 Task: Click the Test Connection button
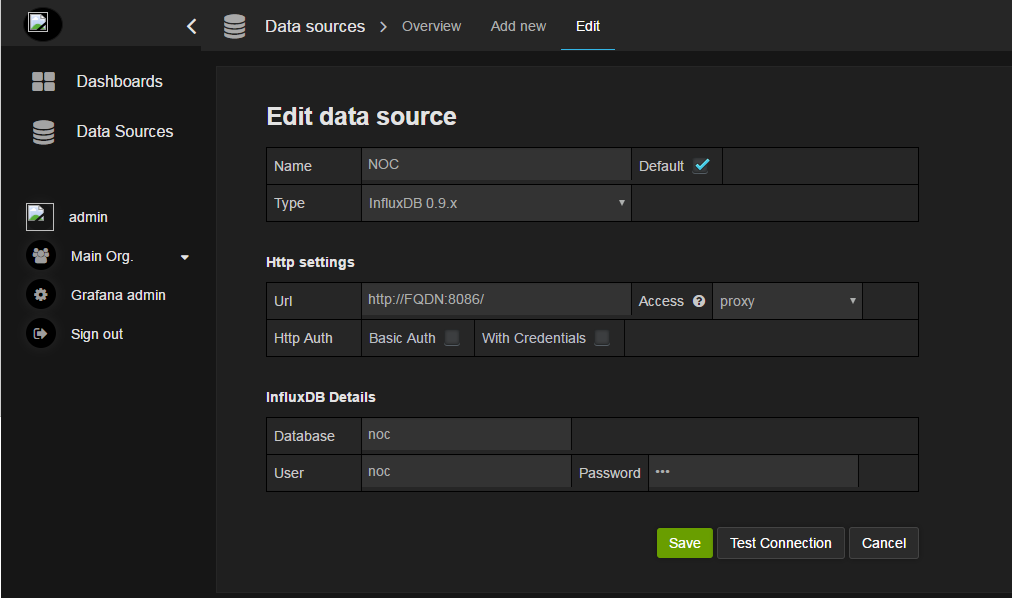780,543
